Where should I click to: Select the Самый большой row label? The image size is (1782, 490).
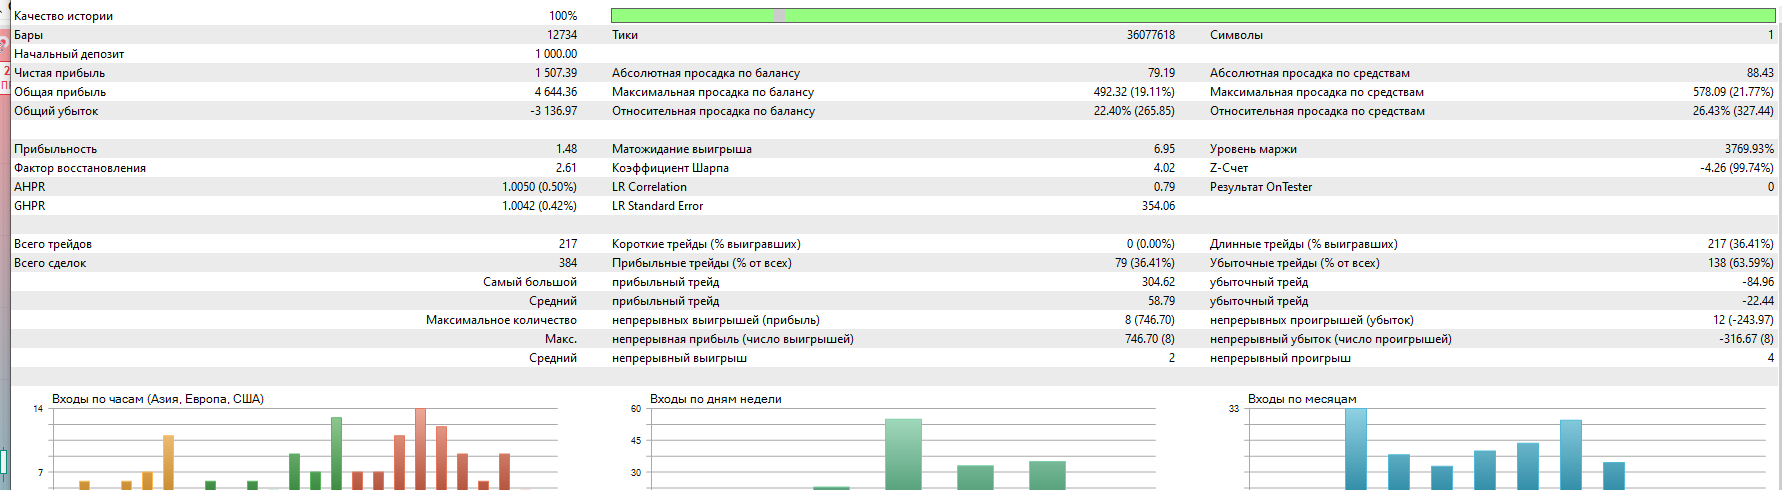click(530, 282)
